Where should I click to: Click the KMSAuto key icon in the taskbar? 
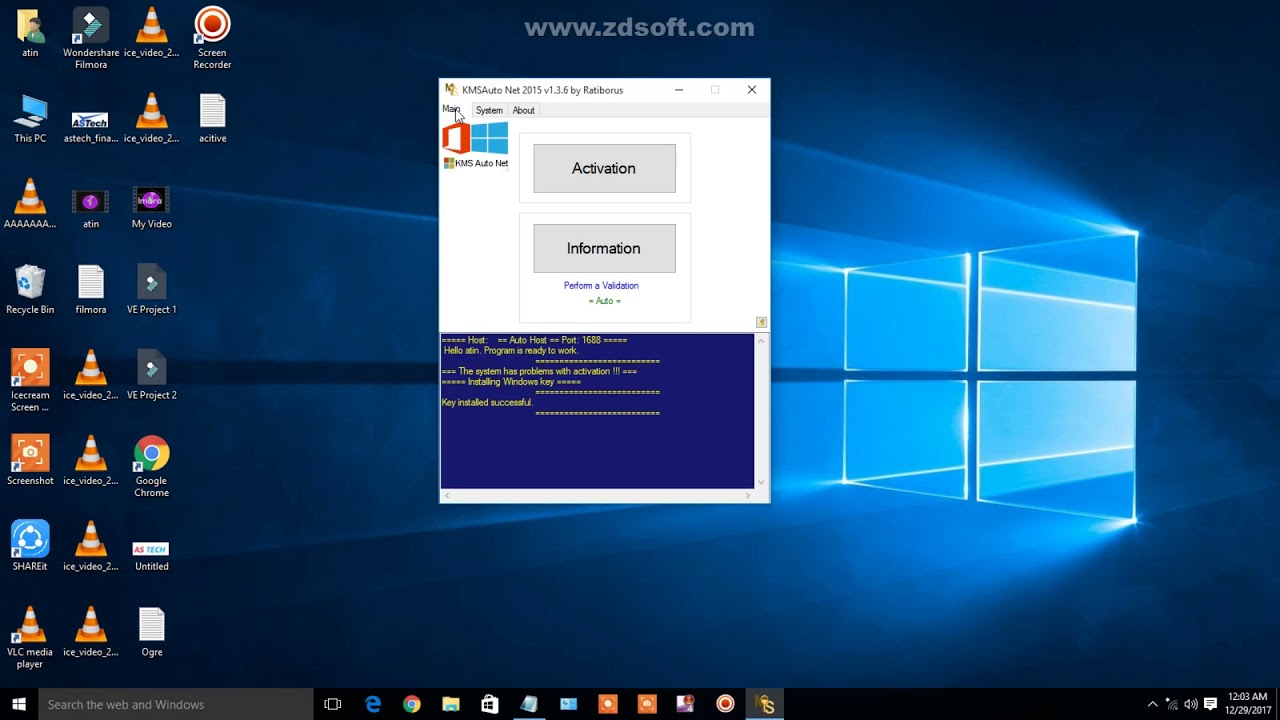tap(765, 704)
